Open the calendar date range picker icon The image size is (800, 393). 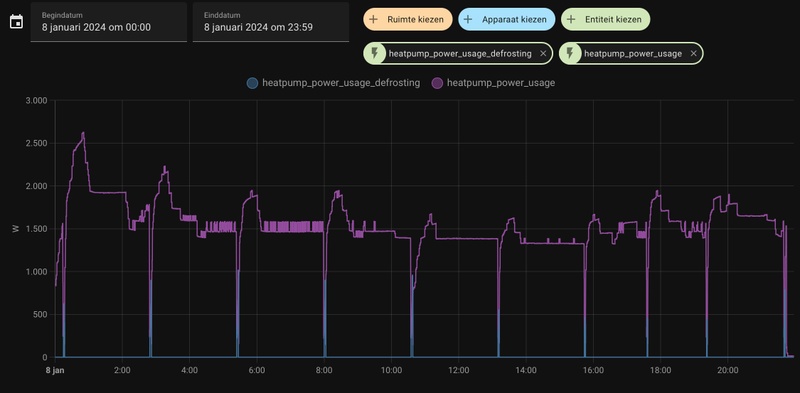click(16, 22)
